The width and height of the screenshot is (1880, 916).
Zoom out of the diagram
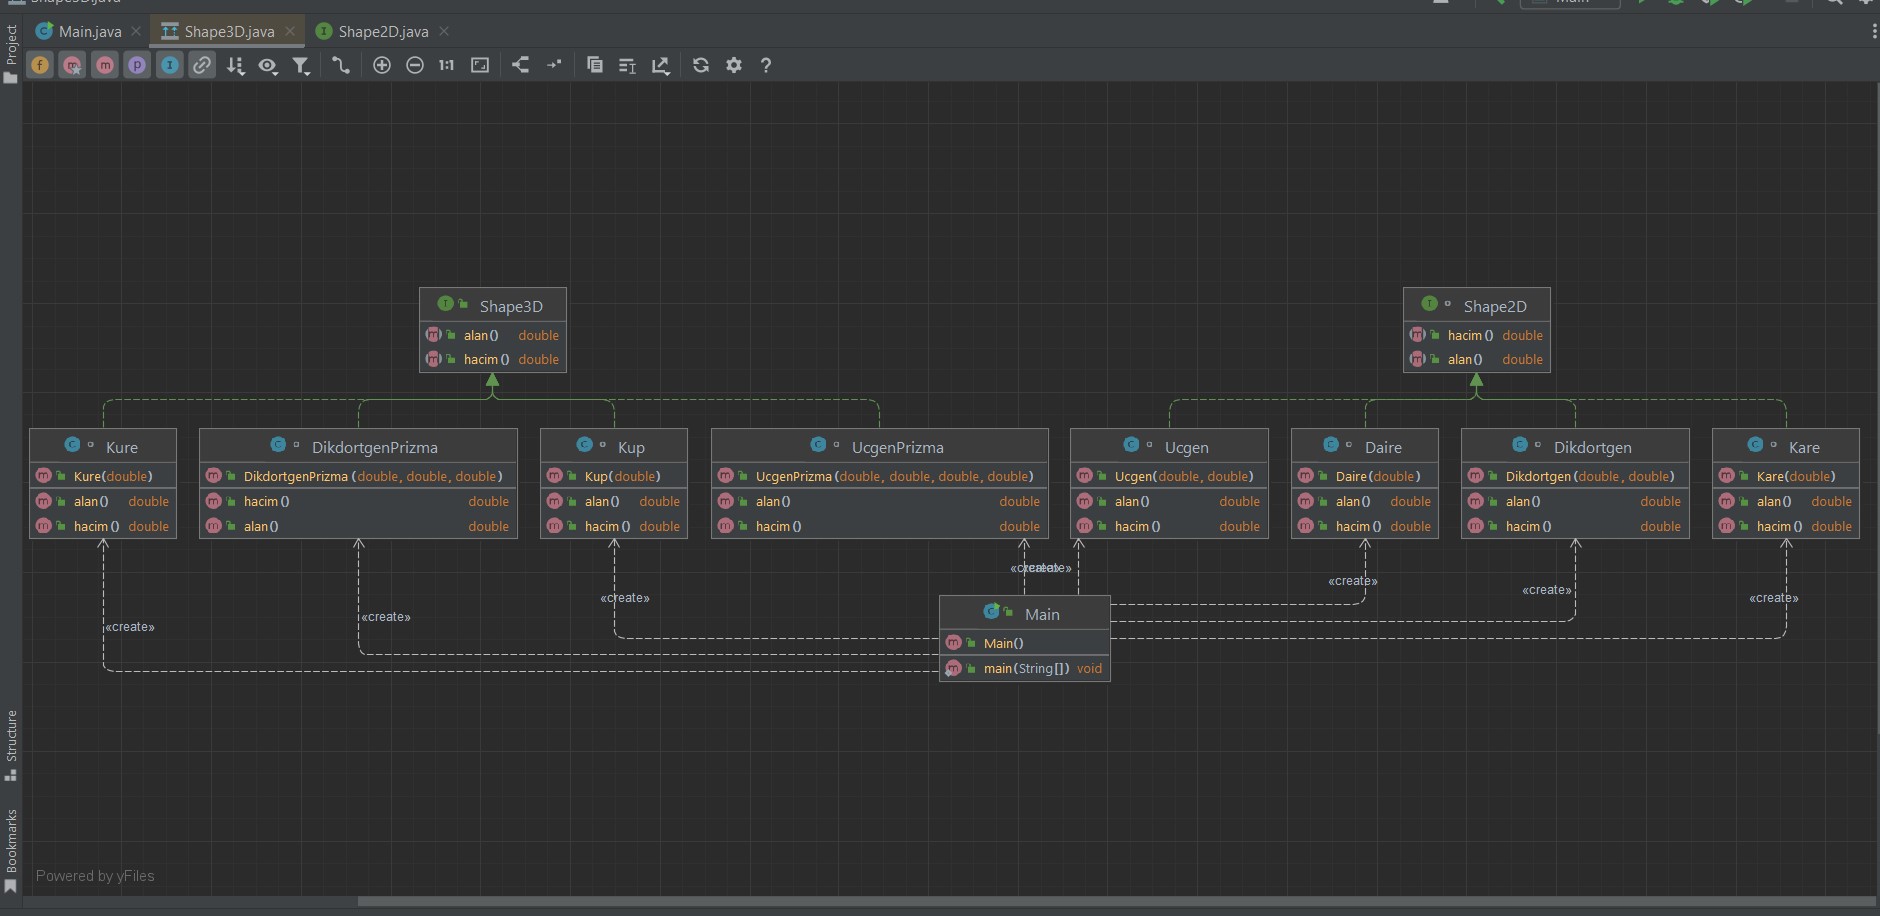415,65
